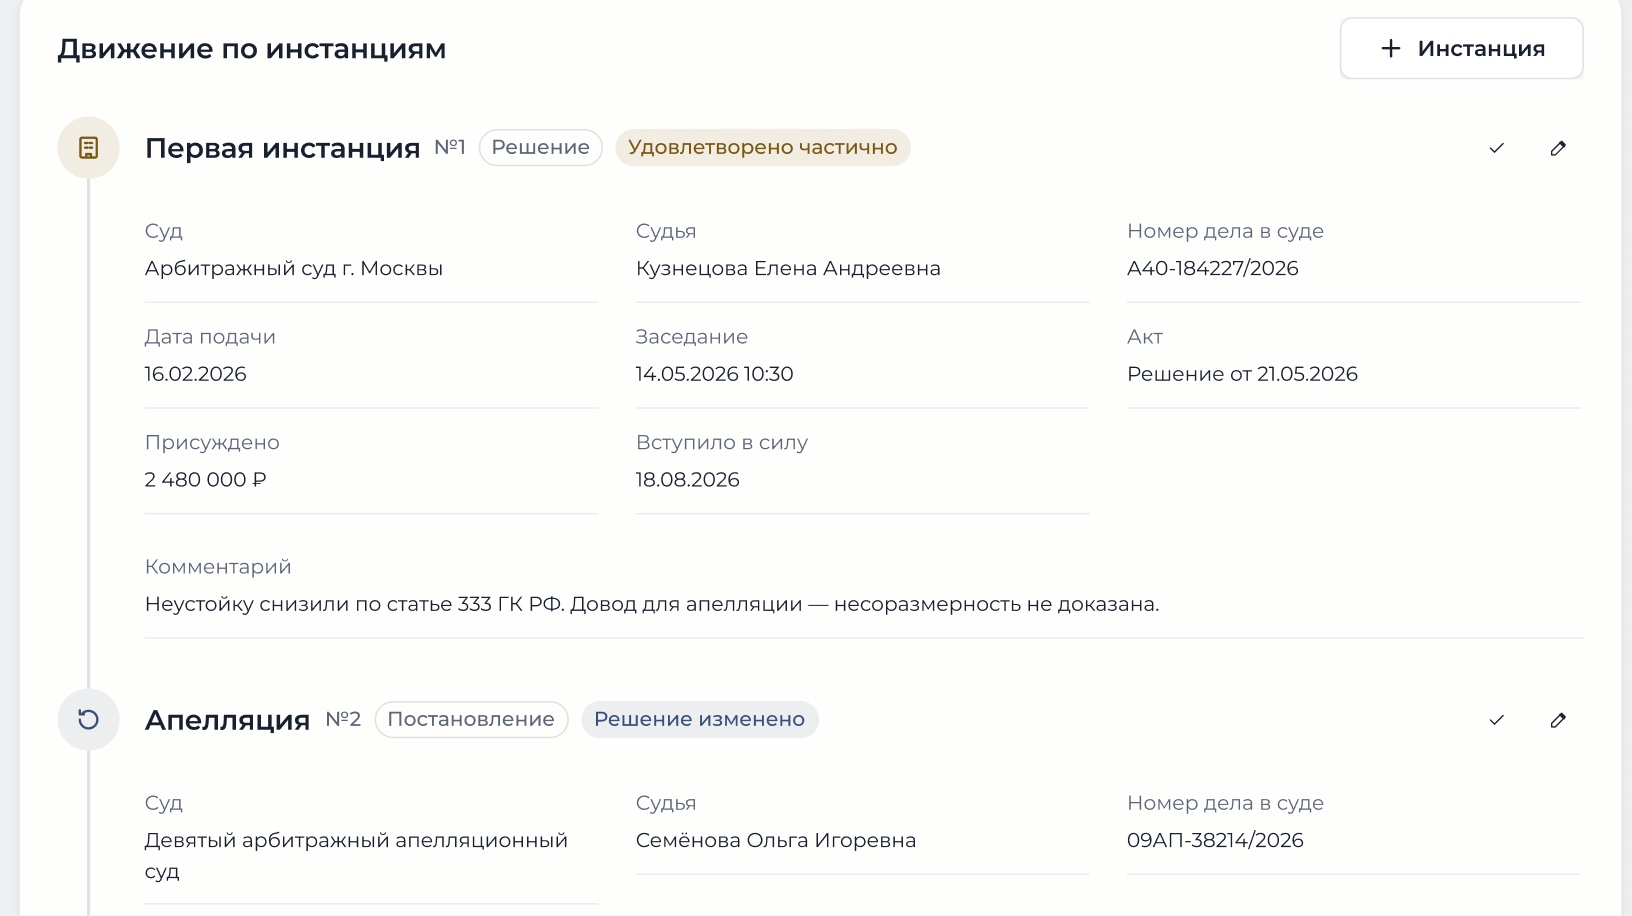Click the checkmark icon for Первая инстанция

click(1496, 148)
